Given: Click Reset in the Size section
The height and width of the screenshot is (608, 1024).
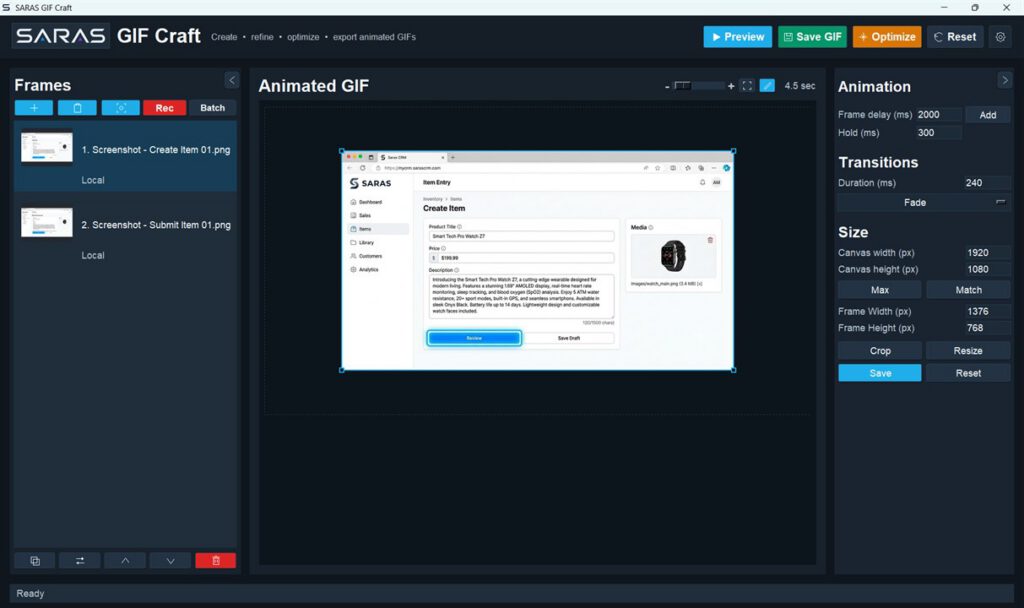Looking at the screenshot, I should pos(968,373).
